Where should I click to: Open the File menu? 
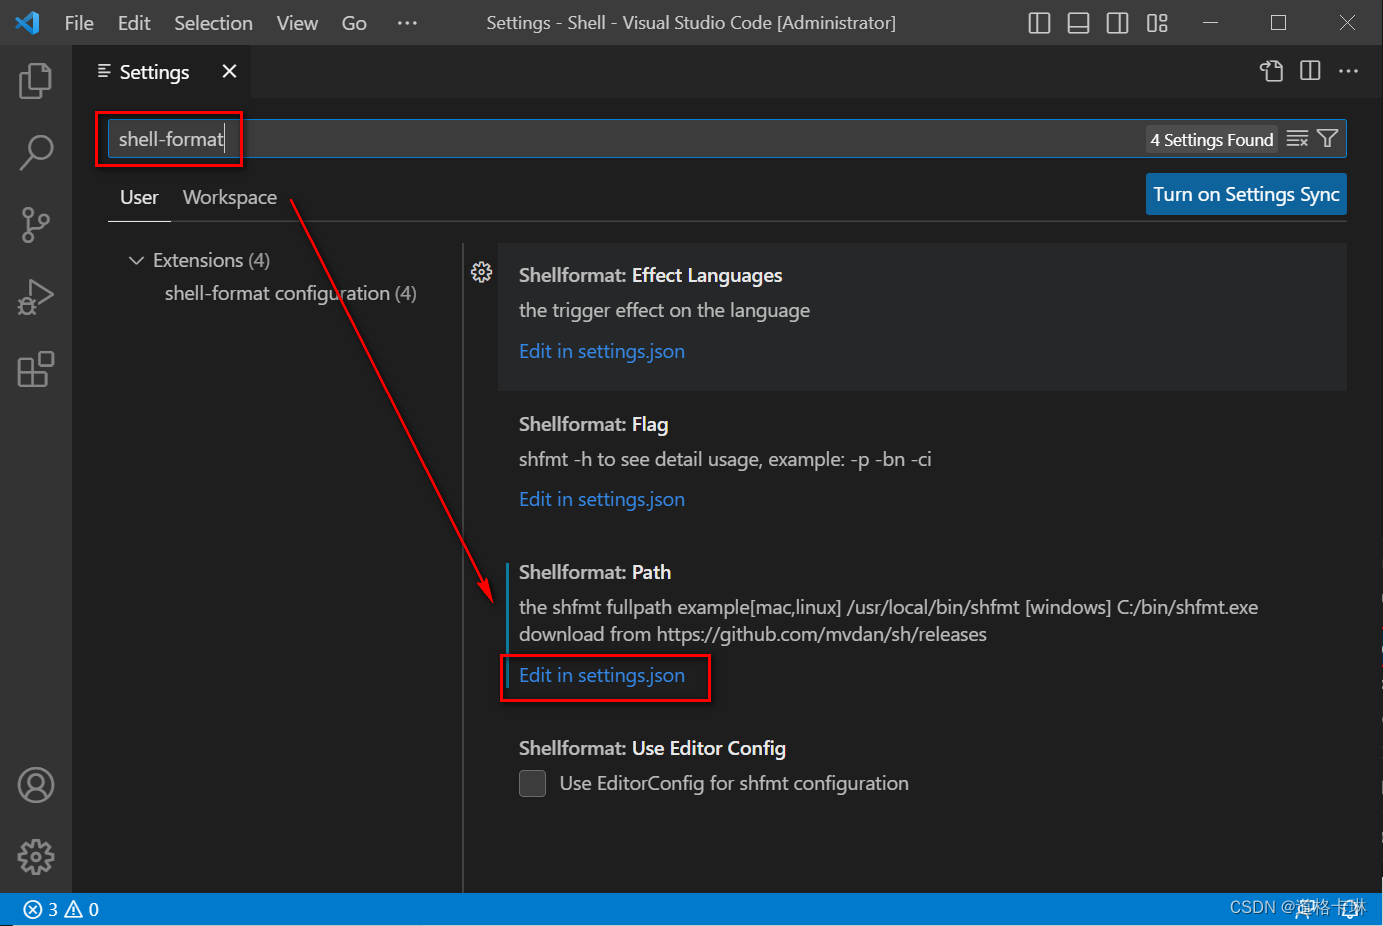(x=79, y=23)
